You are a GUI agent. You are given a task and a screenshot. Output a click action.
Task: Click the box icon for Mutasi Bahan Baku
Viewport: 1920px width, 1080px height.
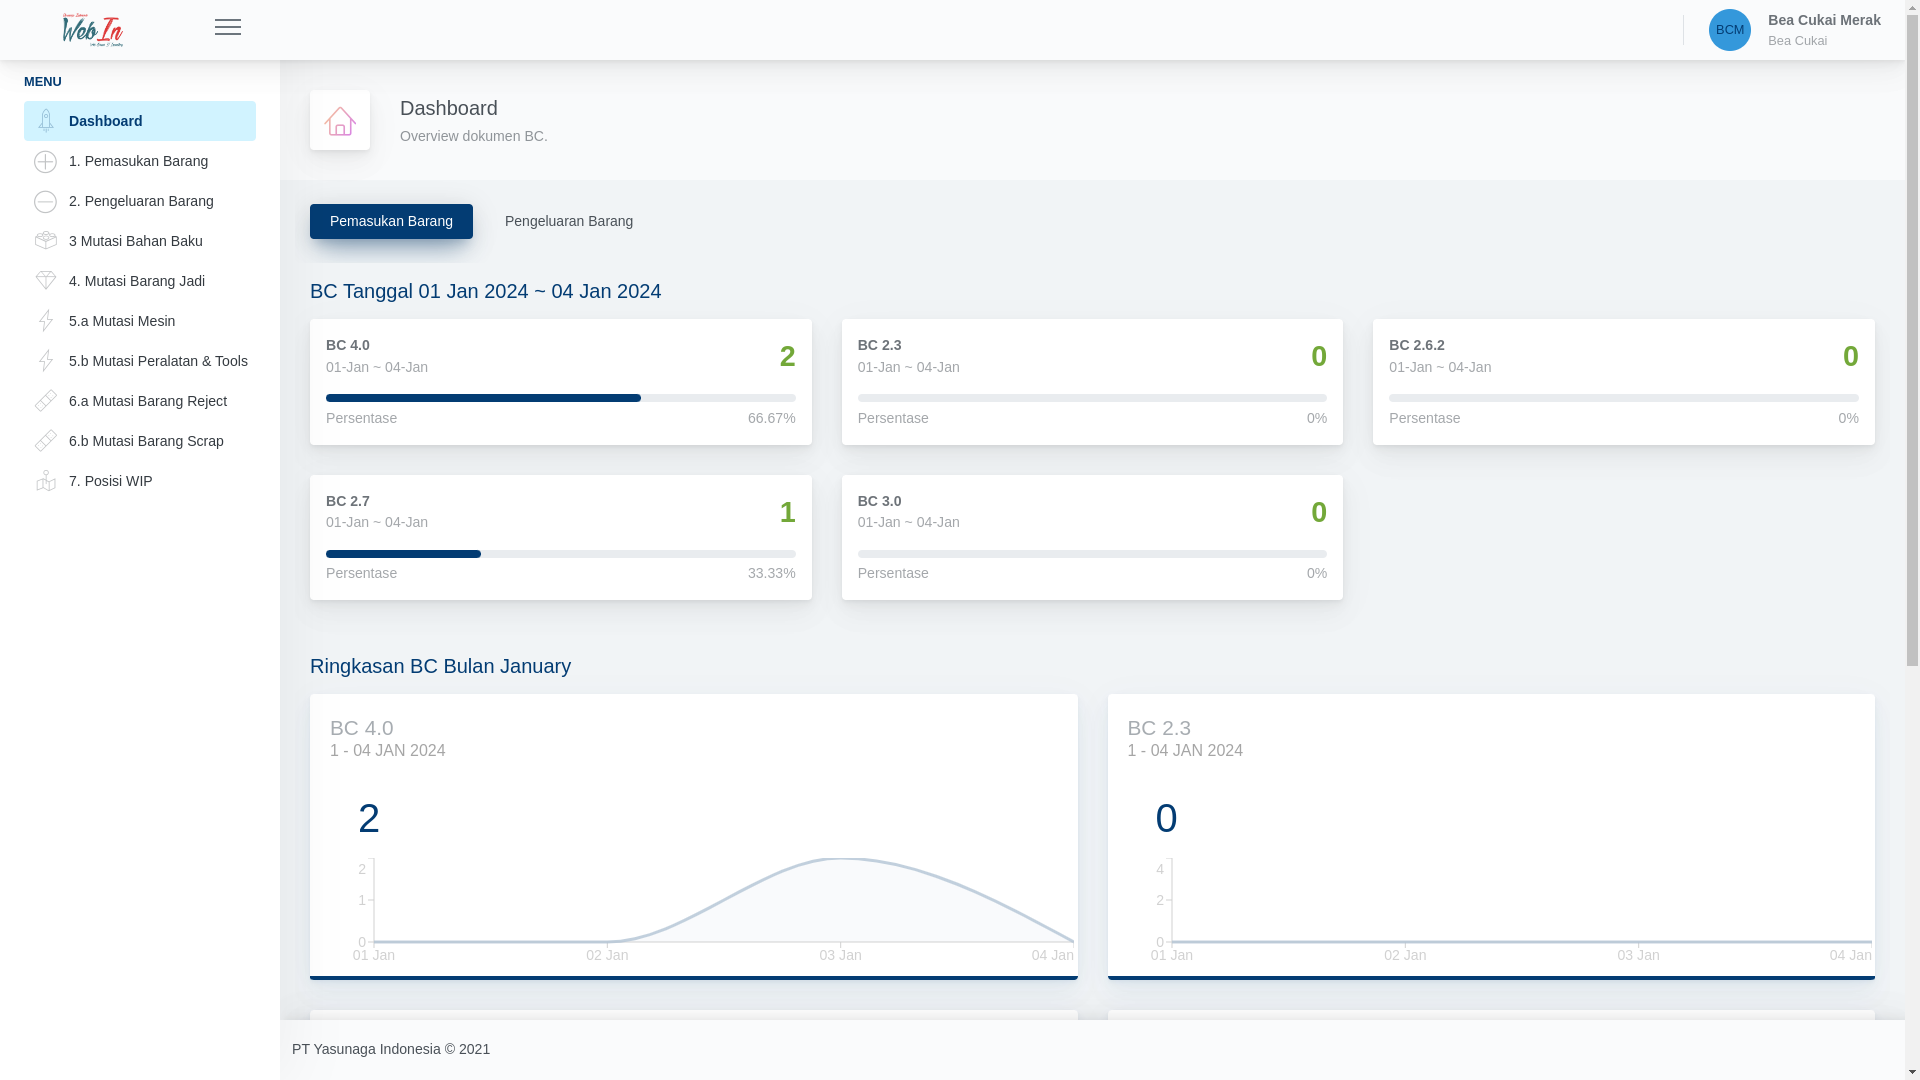[45, 241]
